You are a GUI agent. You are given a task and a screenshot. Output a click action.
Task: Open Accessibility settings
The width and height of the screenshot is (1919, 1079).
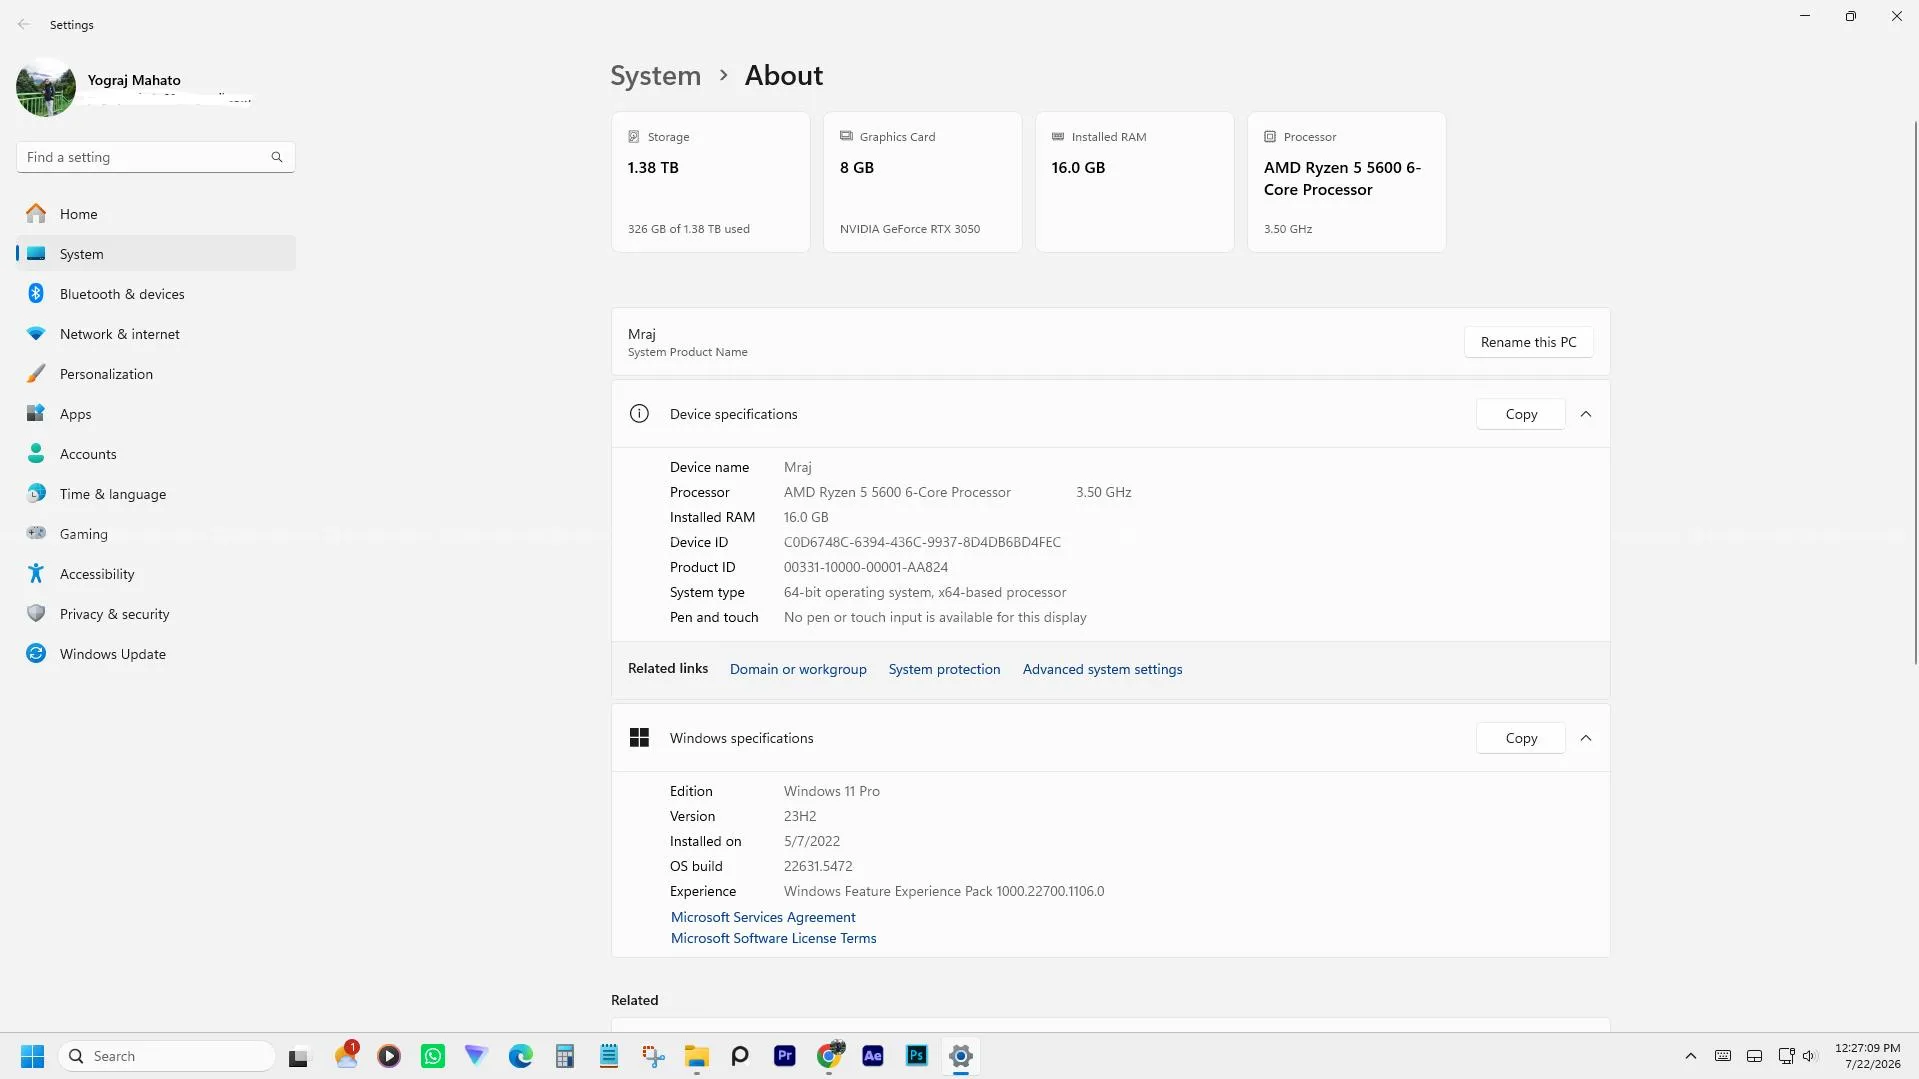point(156,574)
